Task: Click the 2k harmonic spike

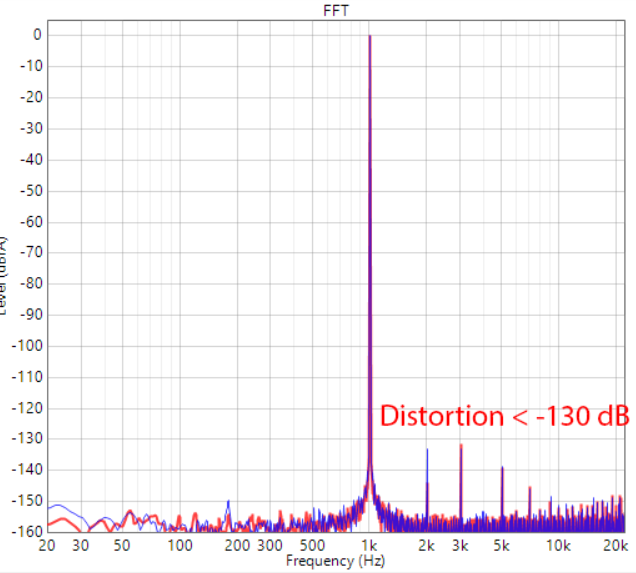Action: [427, 489]
